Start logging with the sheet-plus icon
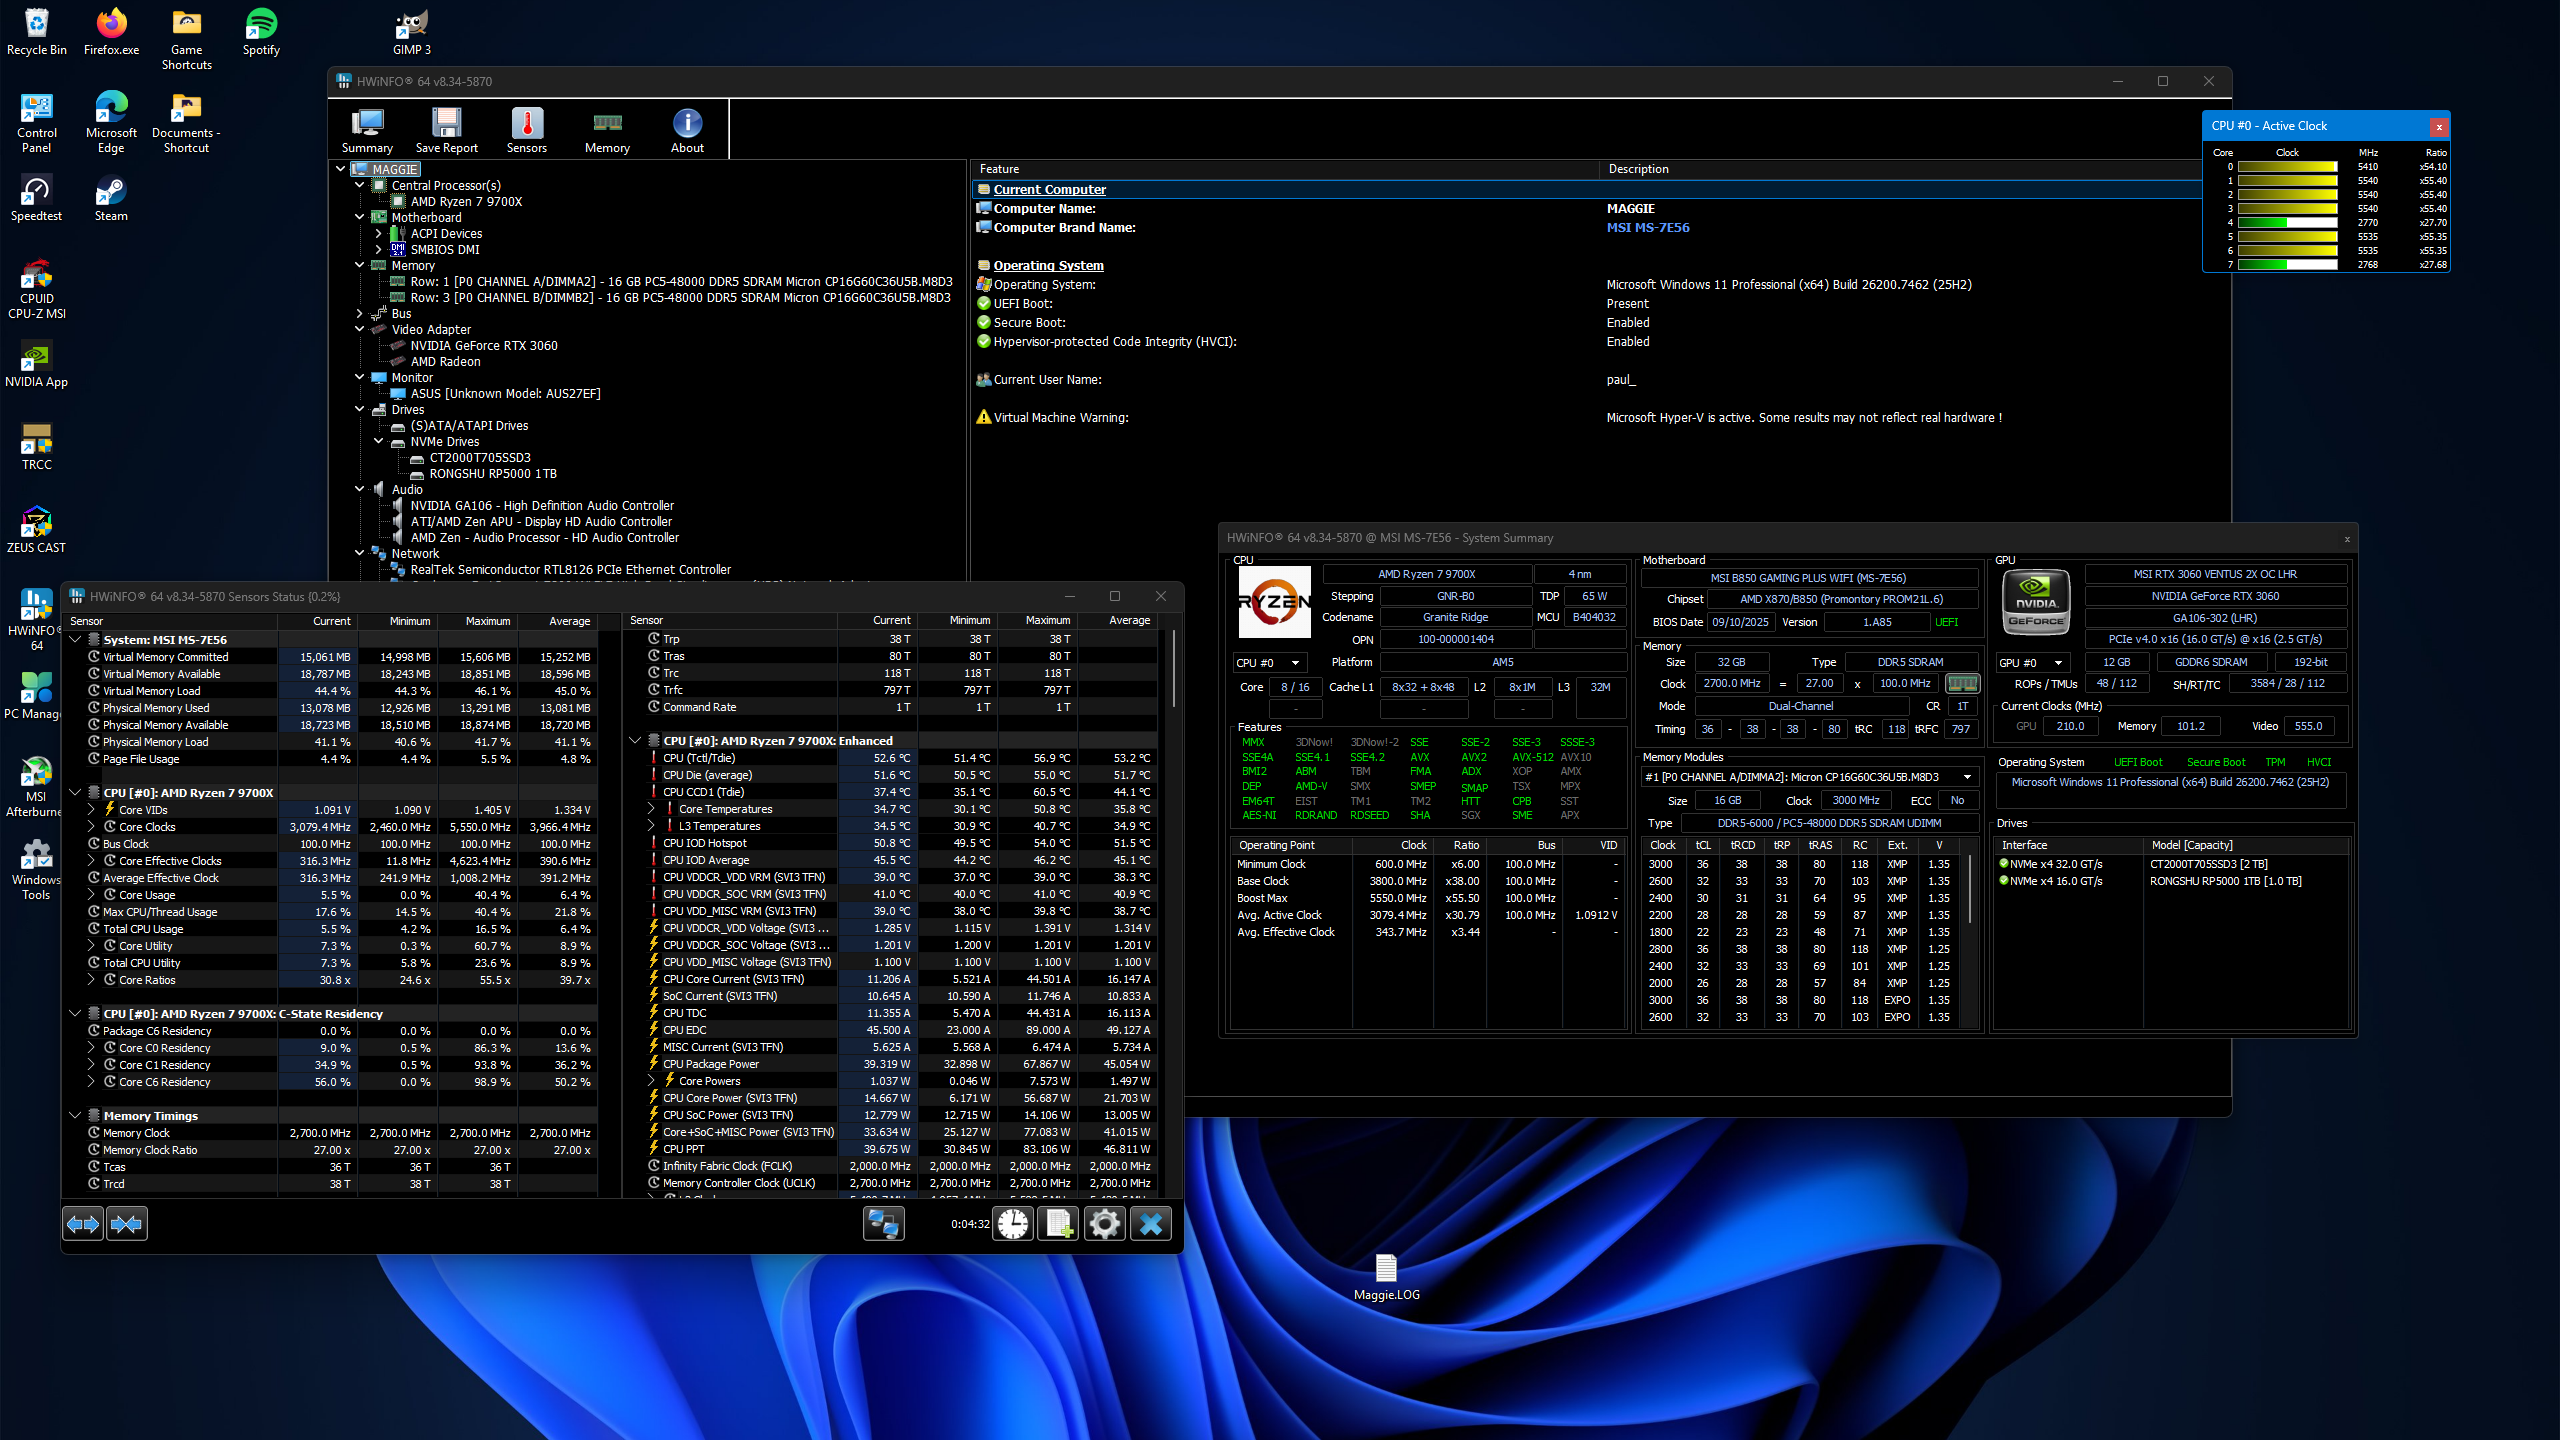Screen dimensions: 2560x1440 (1058, 1223)
